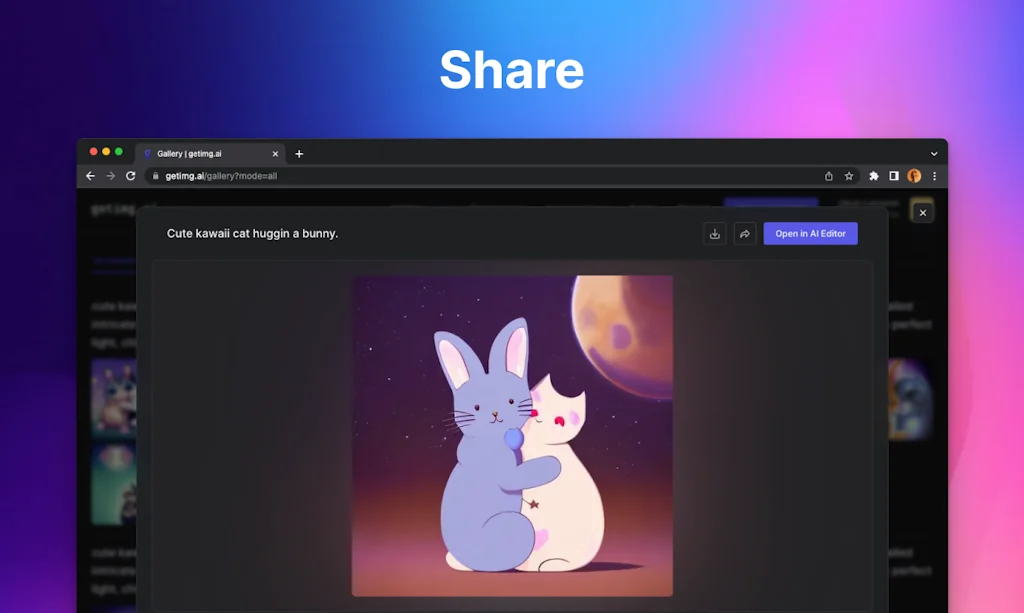Image resolution: width=1024 pixels, height=613 pixels.
Task: Click the address bar URL
Action: [220, 176]
